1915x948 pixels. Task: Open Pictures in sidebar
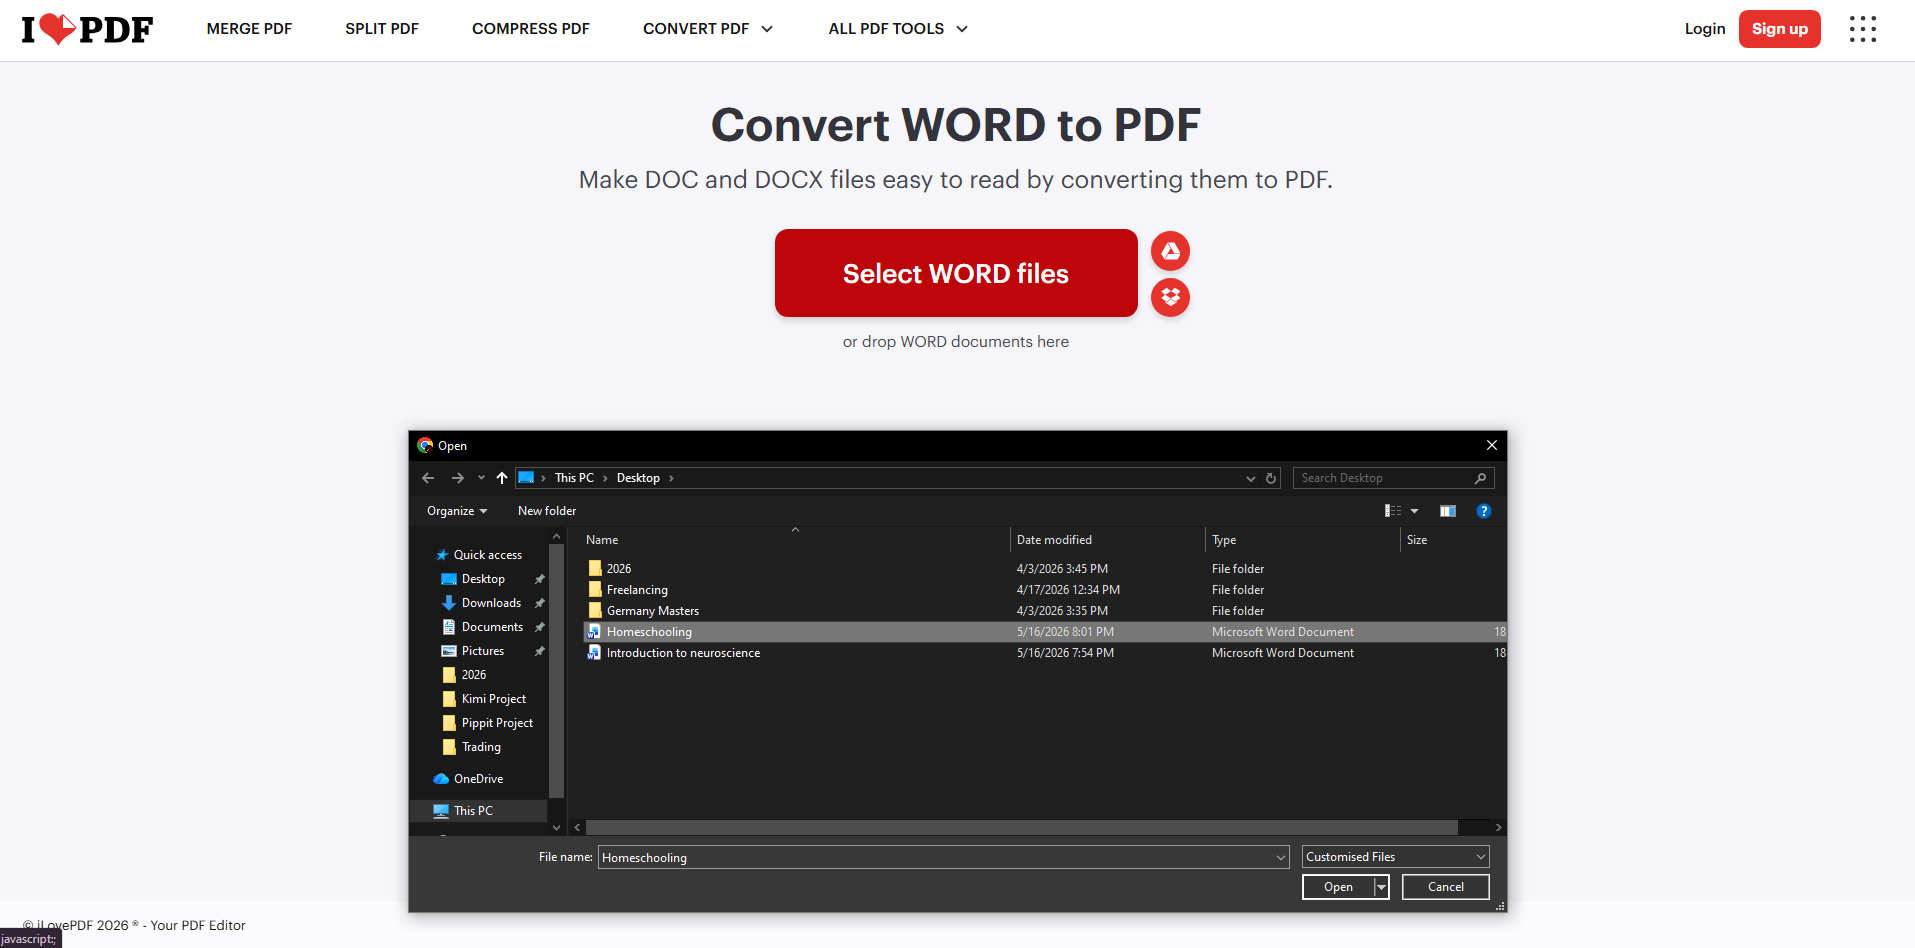pos(482,651)
